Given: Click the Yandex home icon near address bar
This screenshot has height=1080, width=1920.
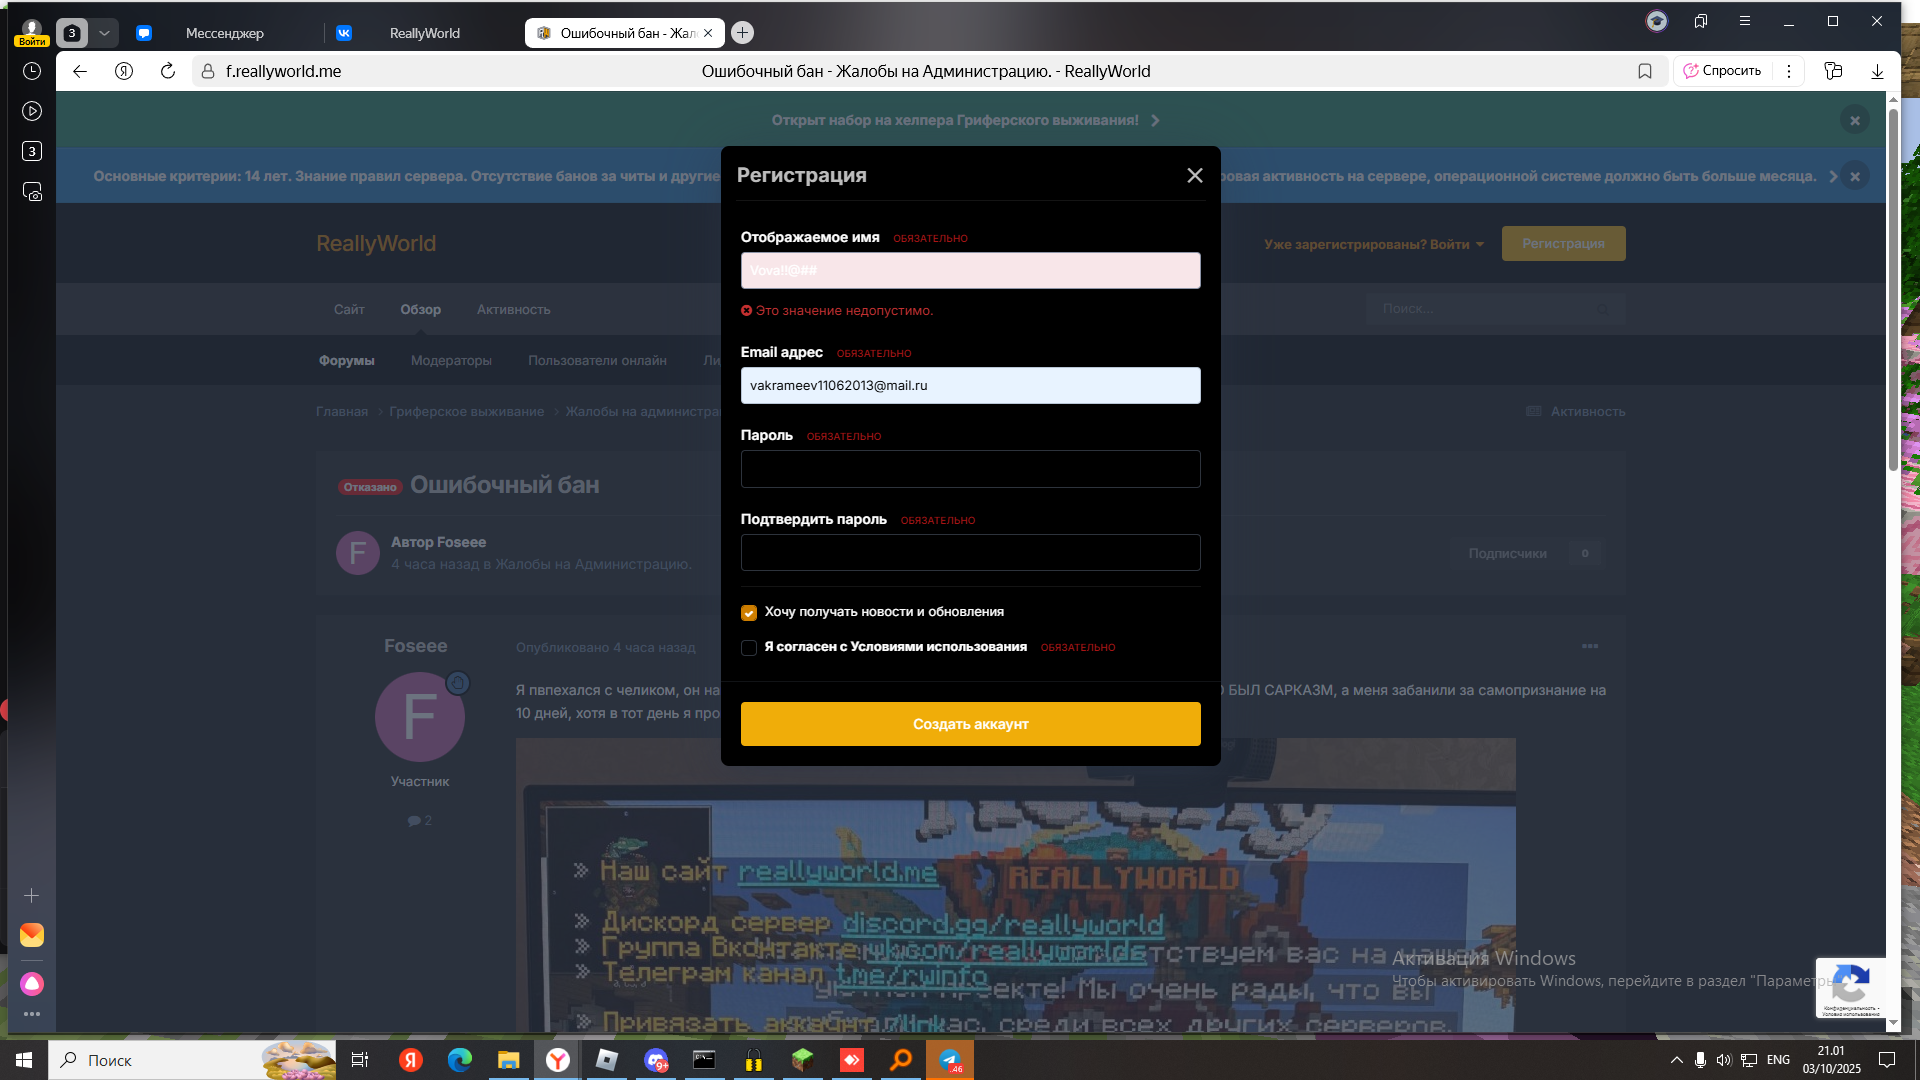Looking at the screenshot, I should tap(124, 71).
